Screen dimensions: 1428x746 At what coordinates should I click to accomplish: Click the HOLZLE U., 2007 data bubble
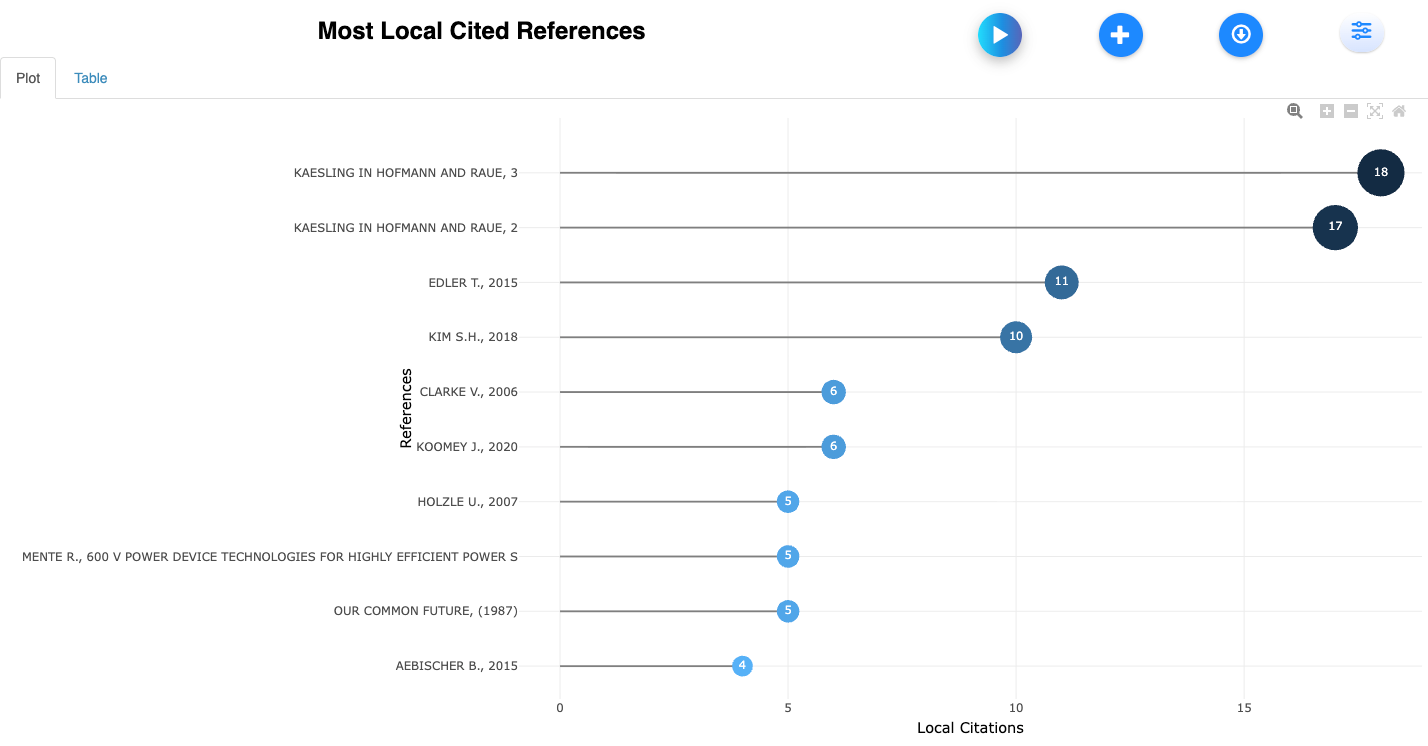coord(787,501)
